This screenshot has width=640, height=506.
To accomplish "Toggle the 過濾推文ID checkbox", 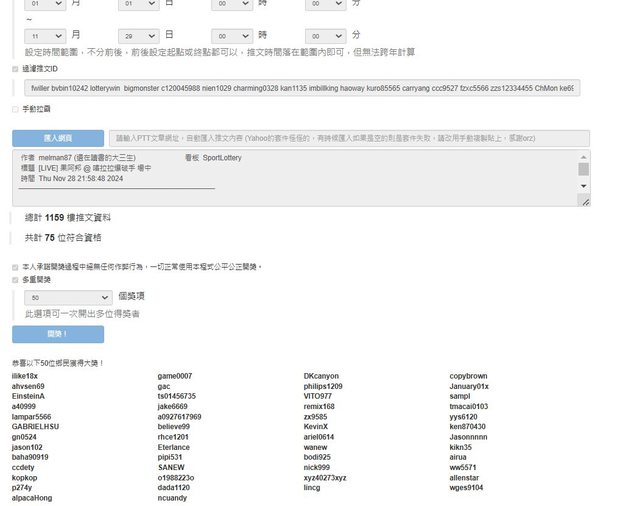I will coord(15,70).
